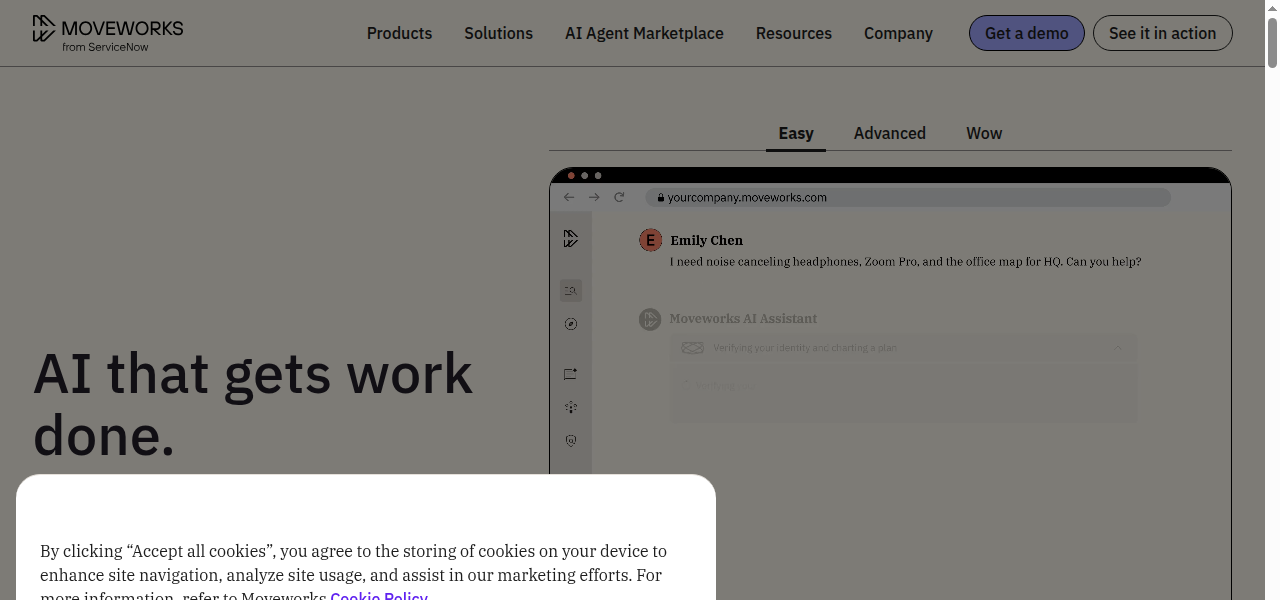The image size is (1280, 600).
Task: Click the See it in action button
Action: click(x=1162, y=33)
